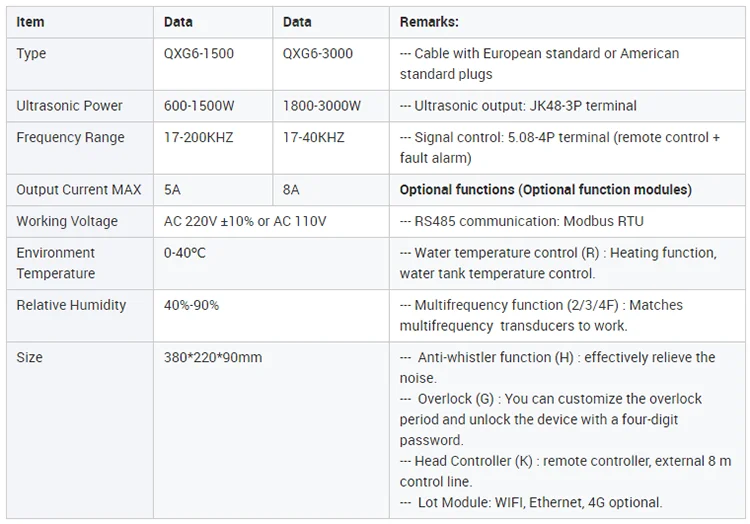Select the 600-1500W power value
The width and height of the screenshot is (750, 524).
click(200, 106)
